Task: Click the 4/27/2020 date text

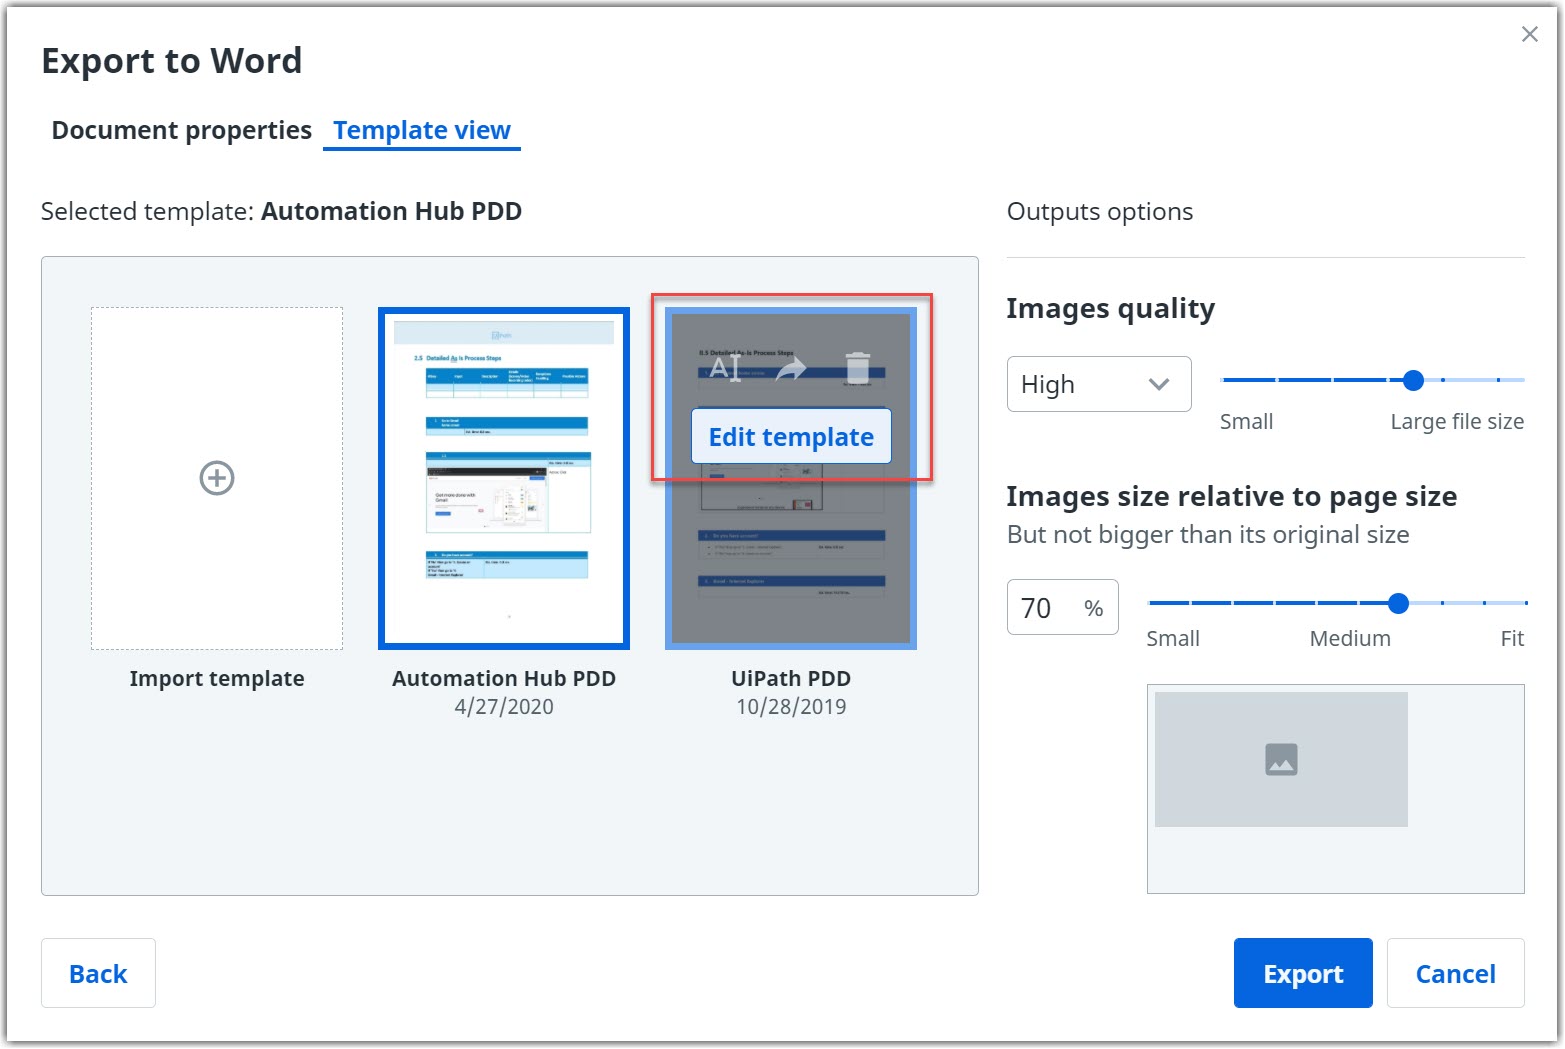Action: 504,706
